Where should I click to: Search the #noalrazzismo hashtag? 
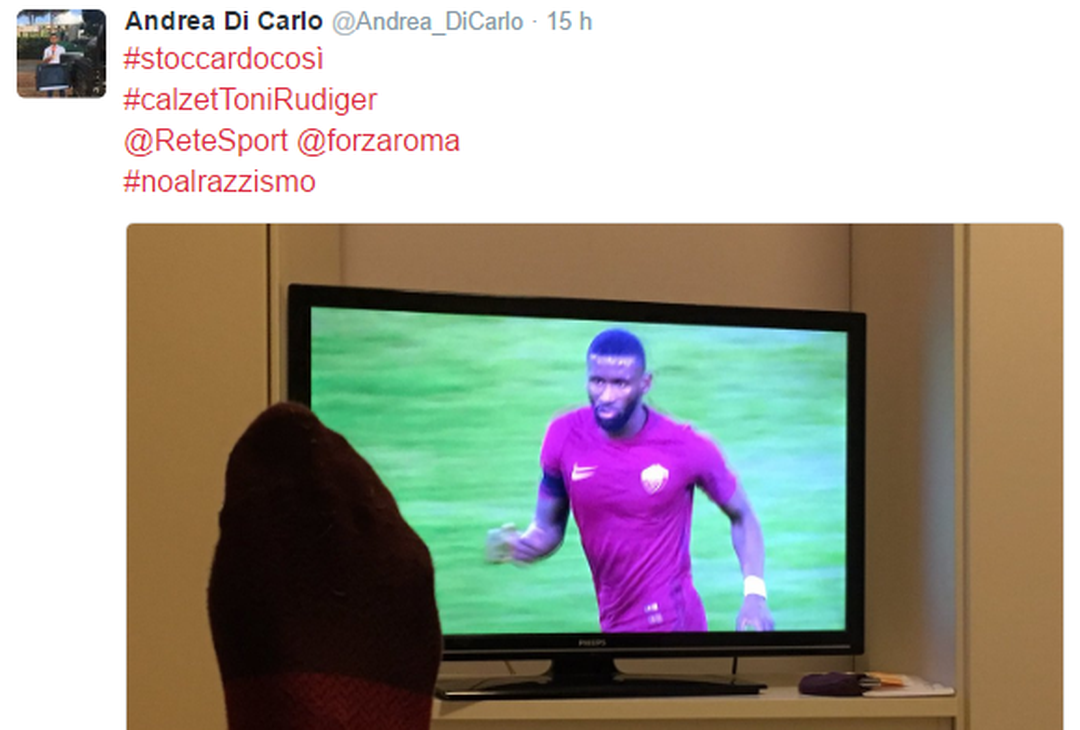point(219,182)
